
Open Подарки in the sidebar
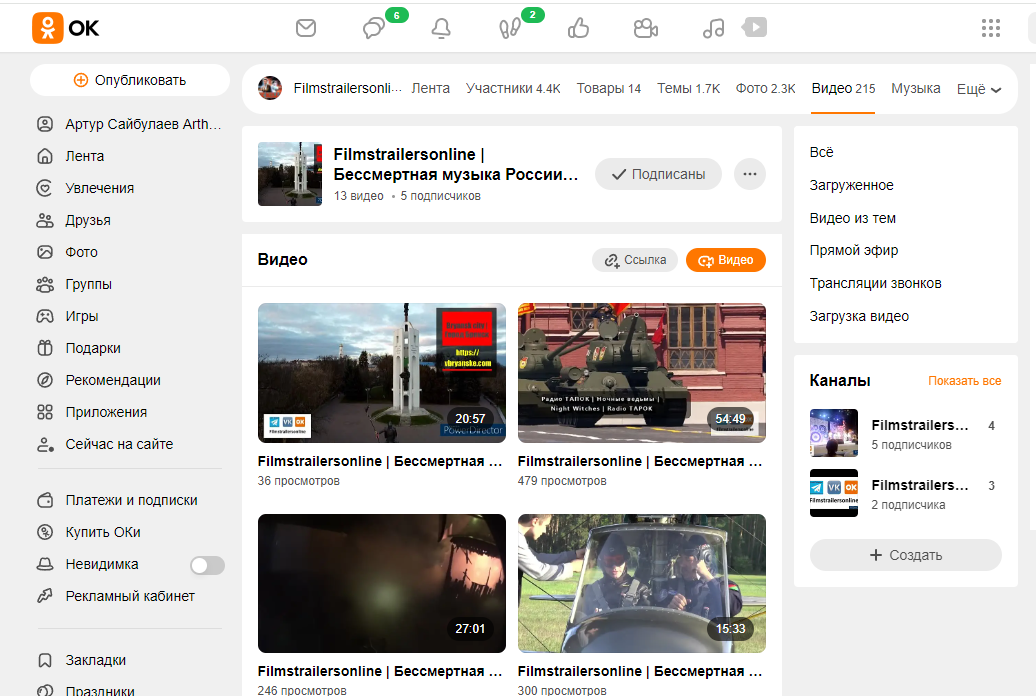click(x=79, y=348)
